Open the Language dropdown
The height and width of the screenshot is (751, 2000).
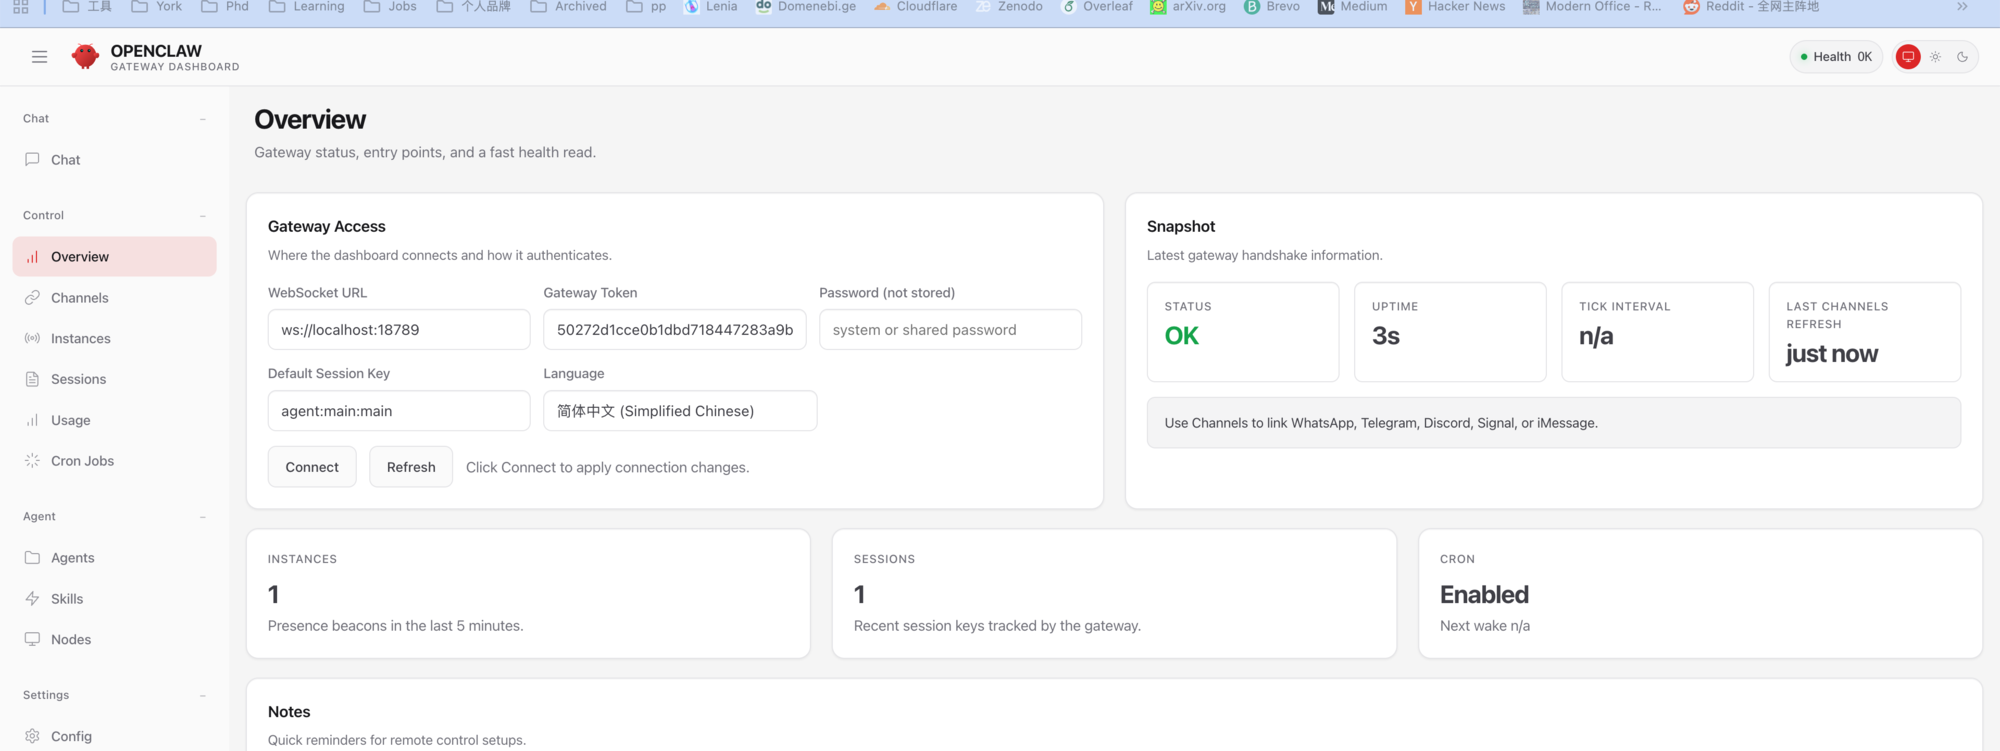[680, 411]
